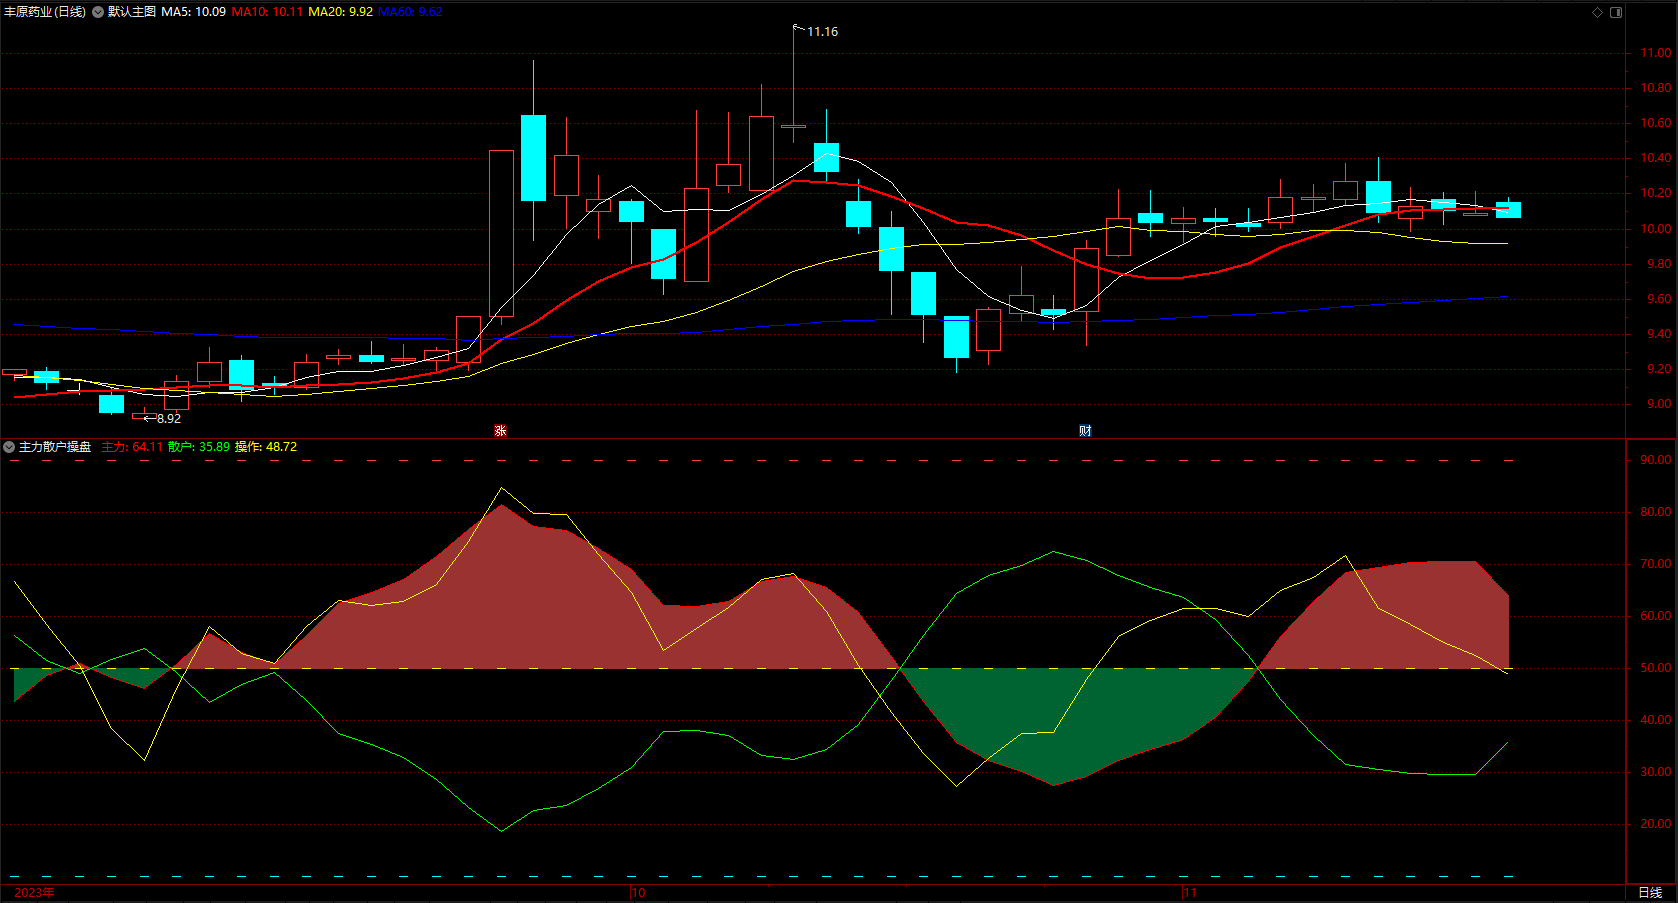
Task: Click the 操作: 48.72 readout
Action: coord(266,447)
